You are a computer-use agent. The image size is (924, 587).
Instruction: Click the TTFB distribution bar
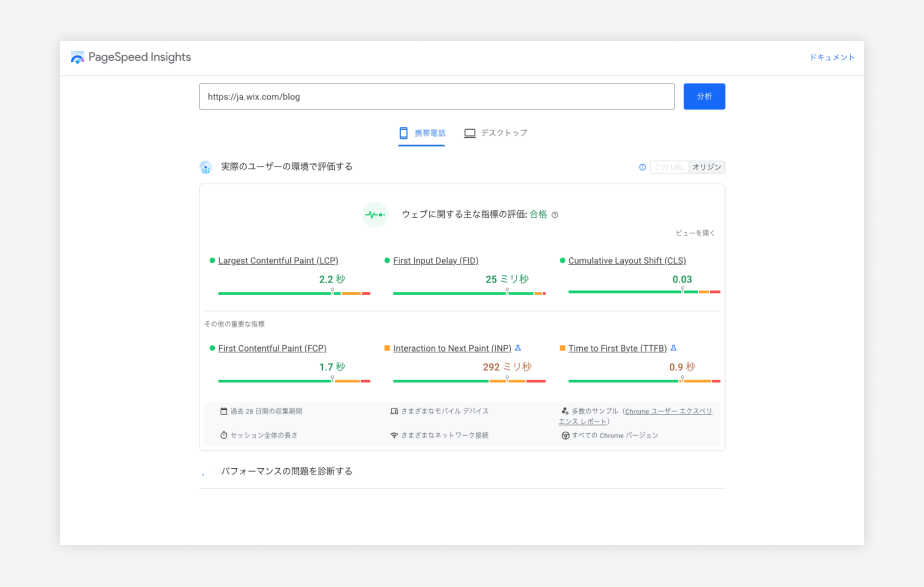644,381
